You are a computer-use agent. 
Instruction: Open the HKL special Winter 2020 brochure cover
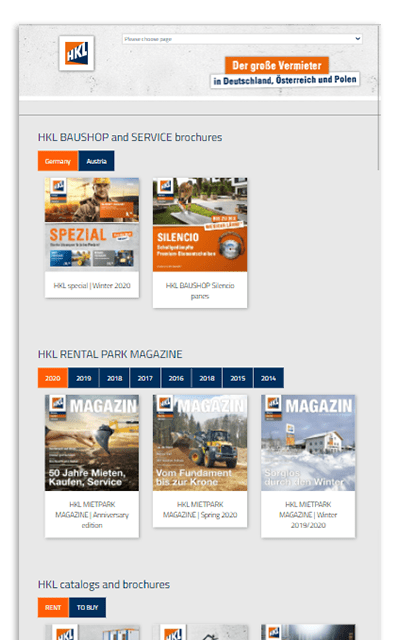[92, 224]
